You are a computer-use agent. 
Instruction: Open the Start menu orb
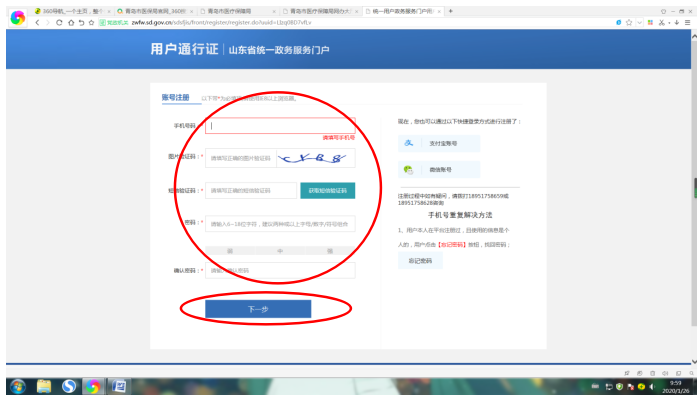18,386
